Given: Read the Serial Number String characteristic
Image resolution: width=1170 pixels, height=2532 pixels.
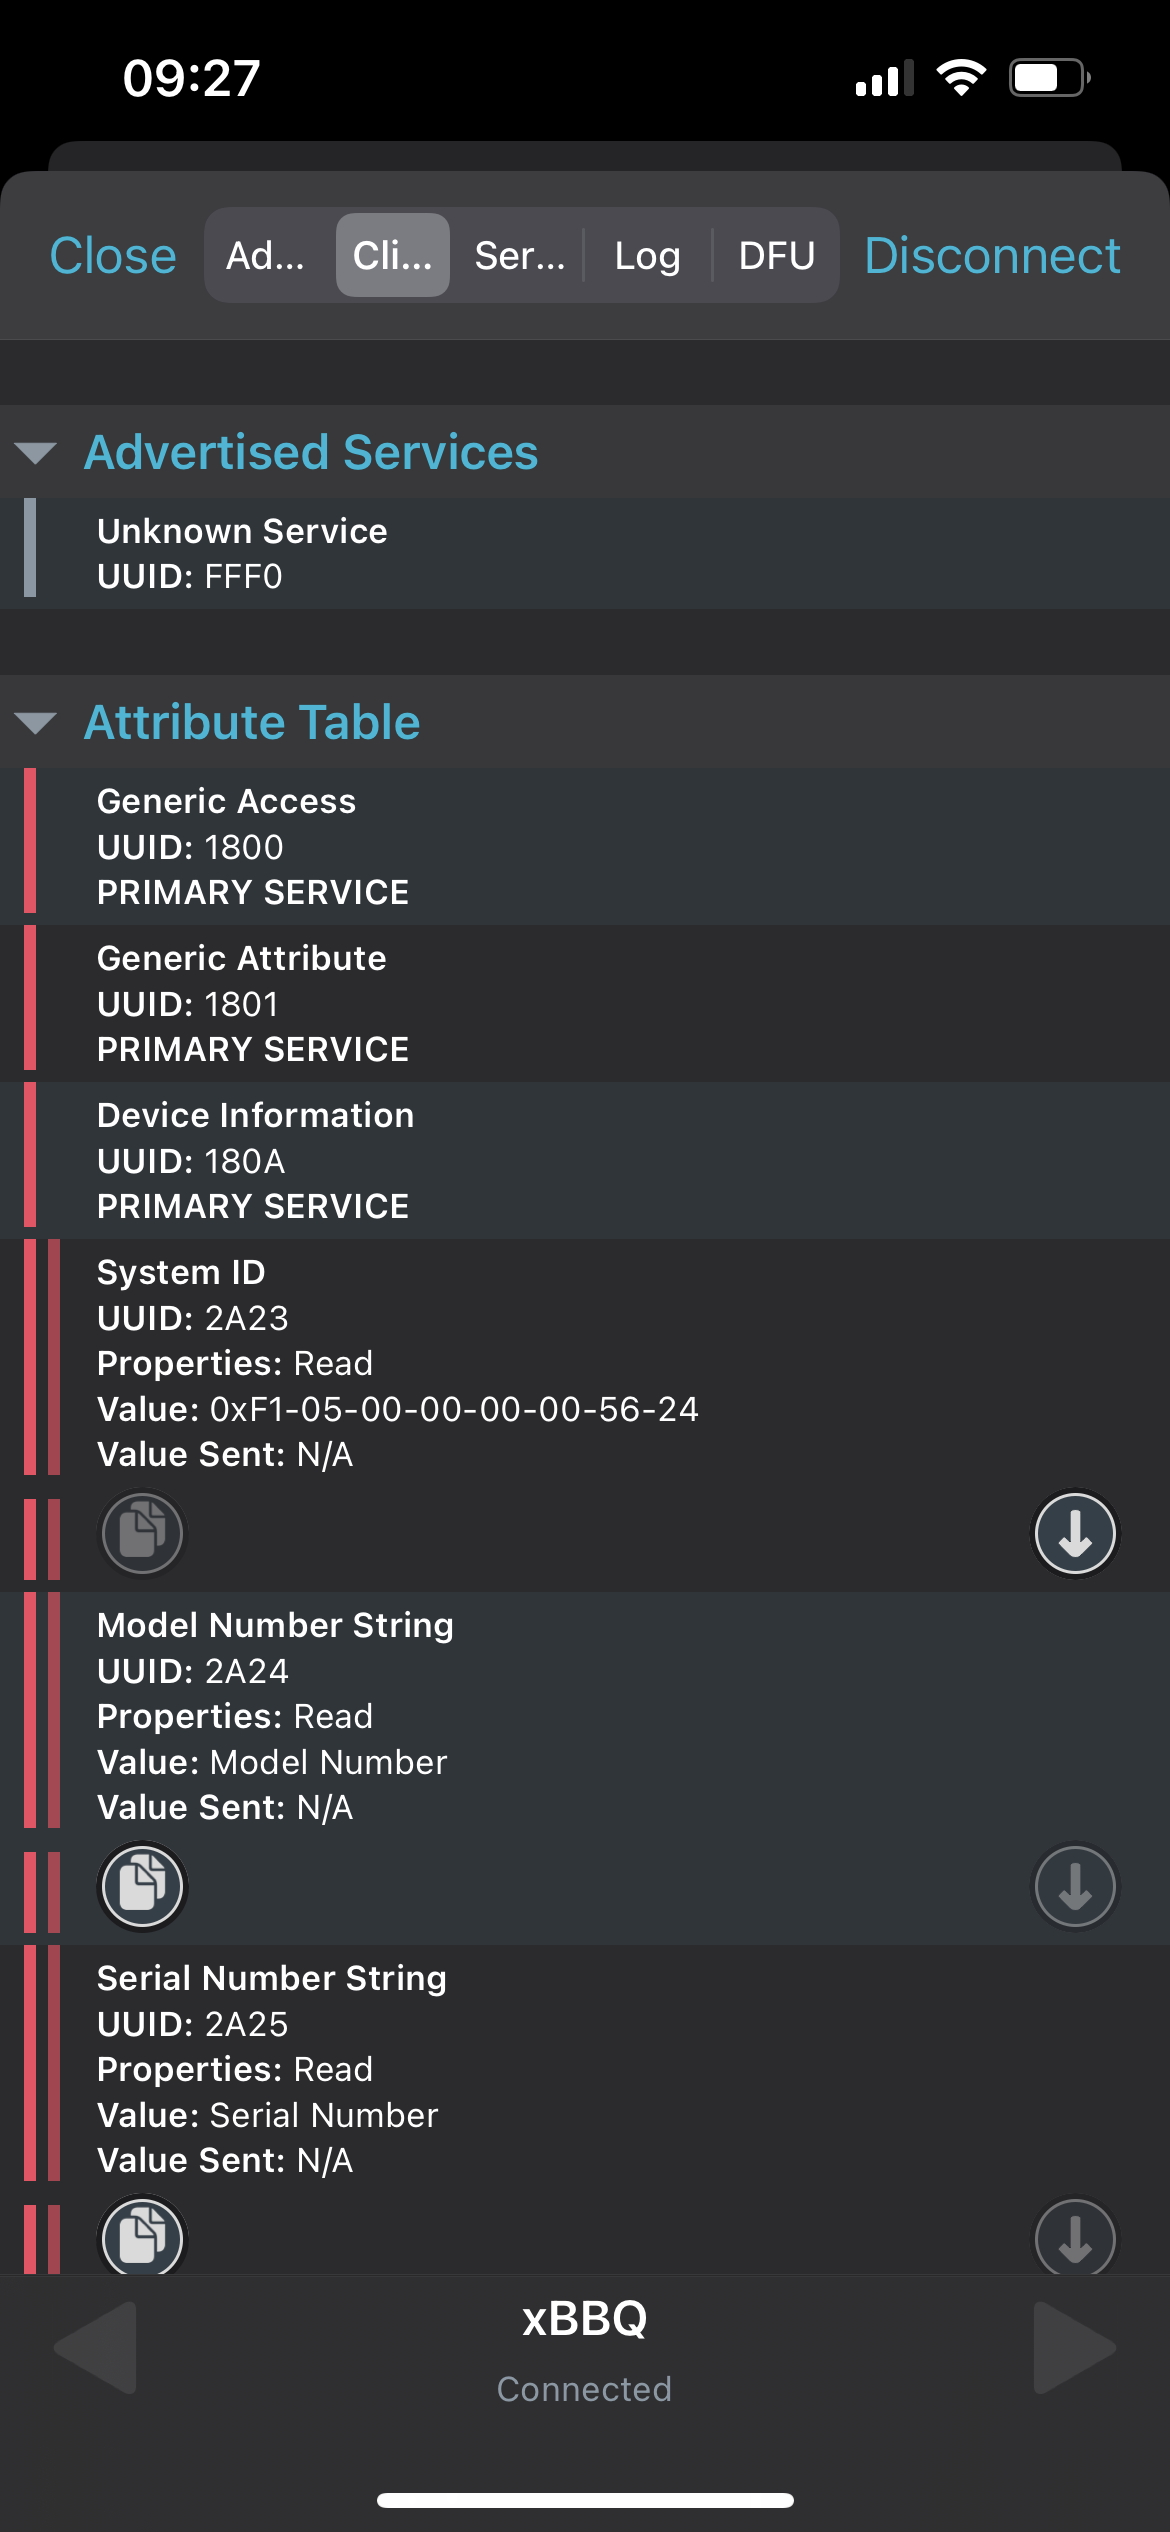Looking at the screenshot, I should [1075, 2237].
